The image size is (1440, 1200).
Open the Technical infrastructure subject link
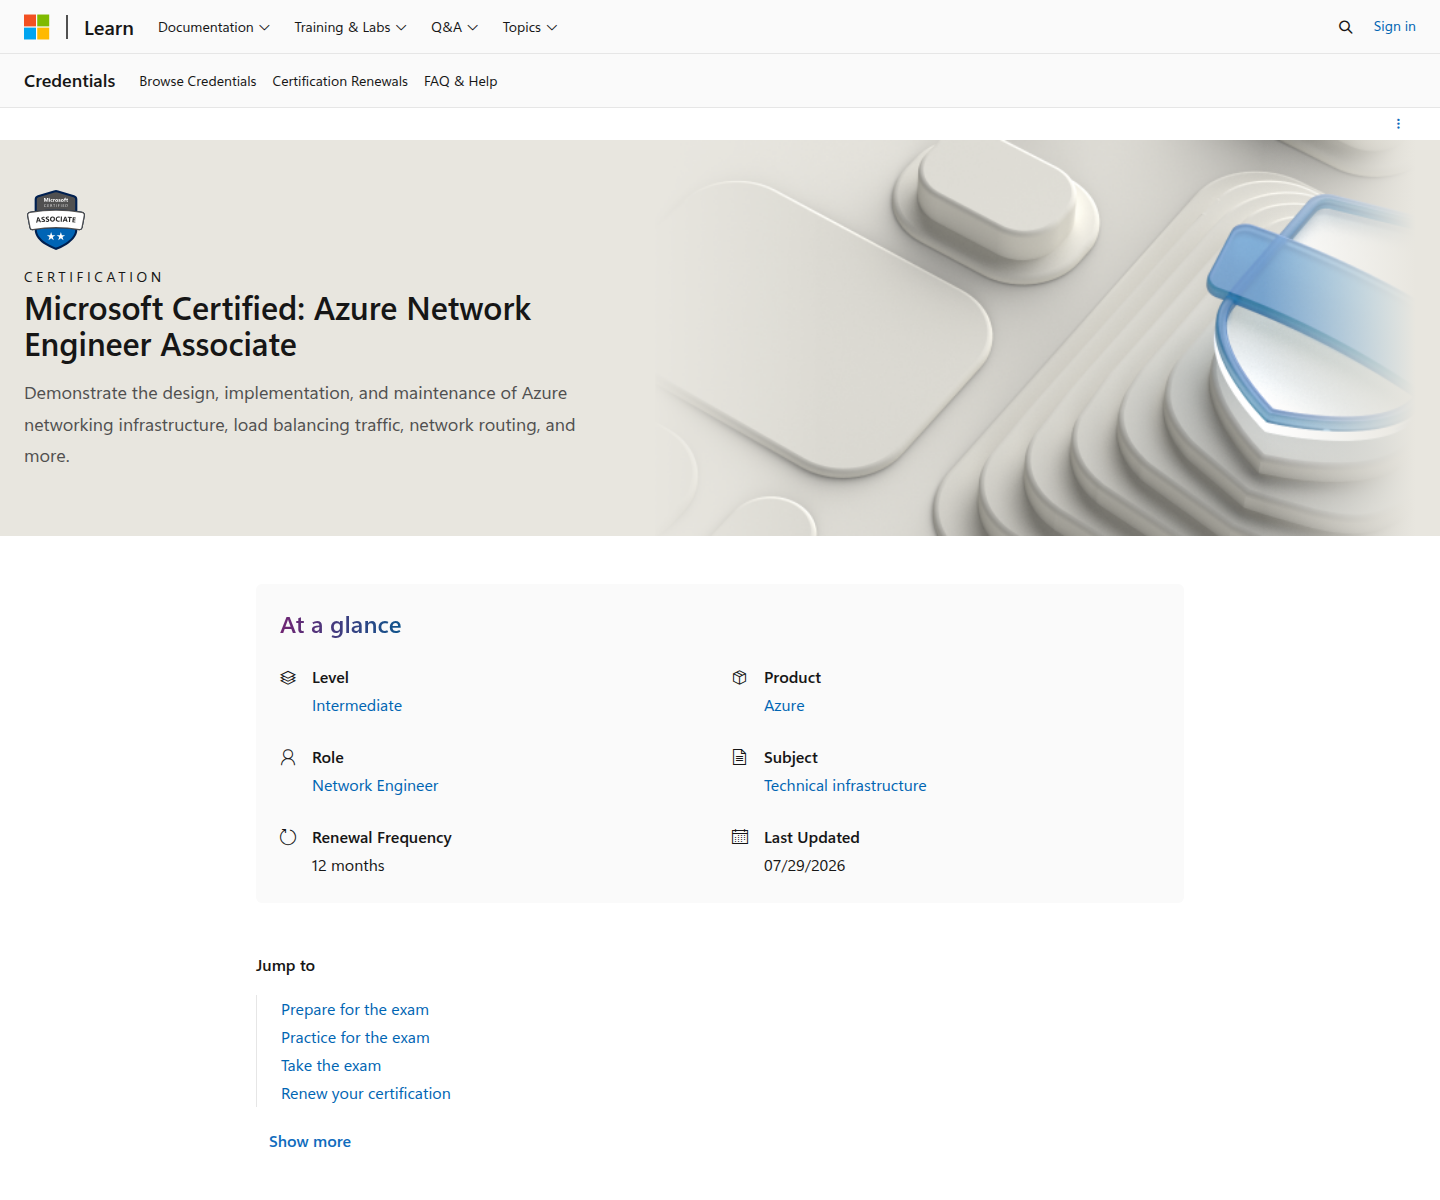tap(845, 786)
